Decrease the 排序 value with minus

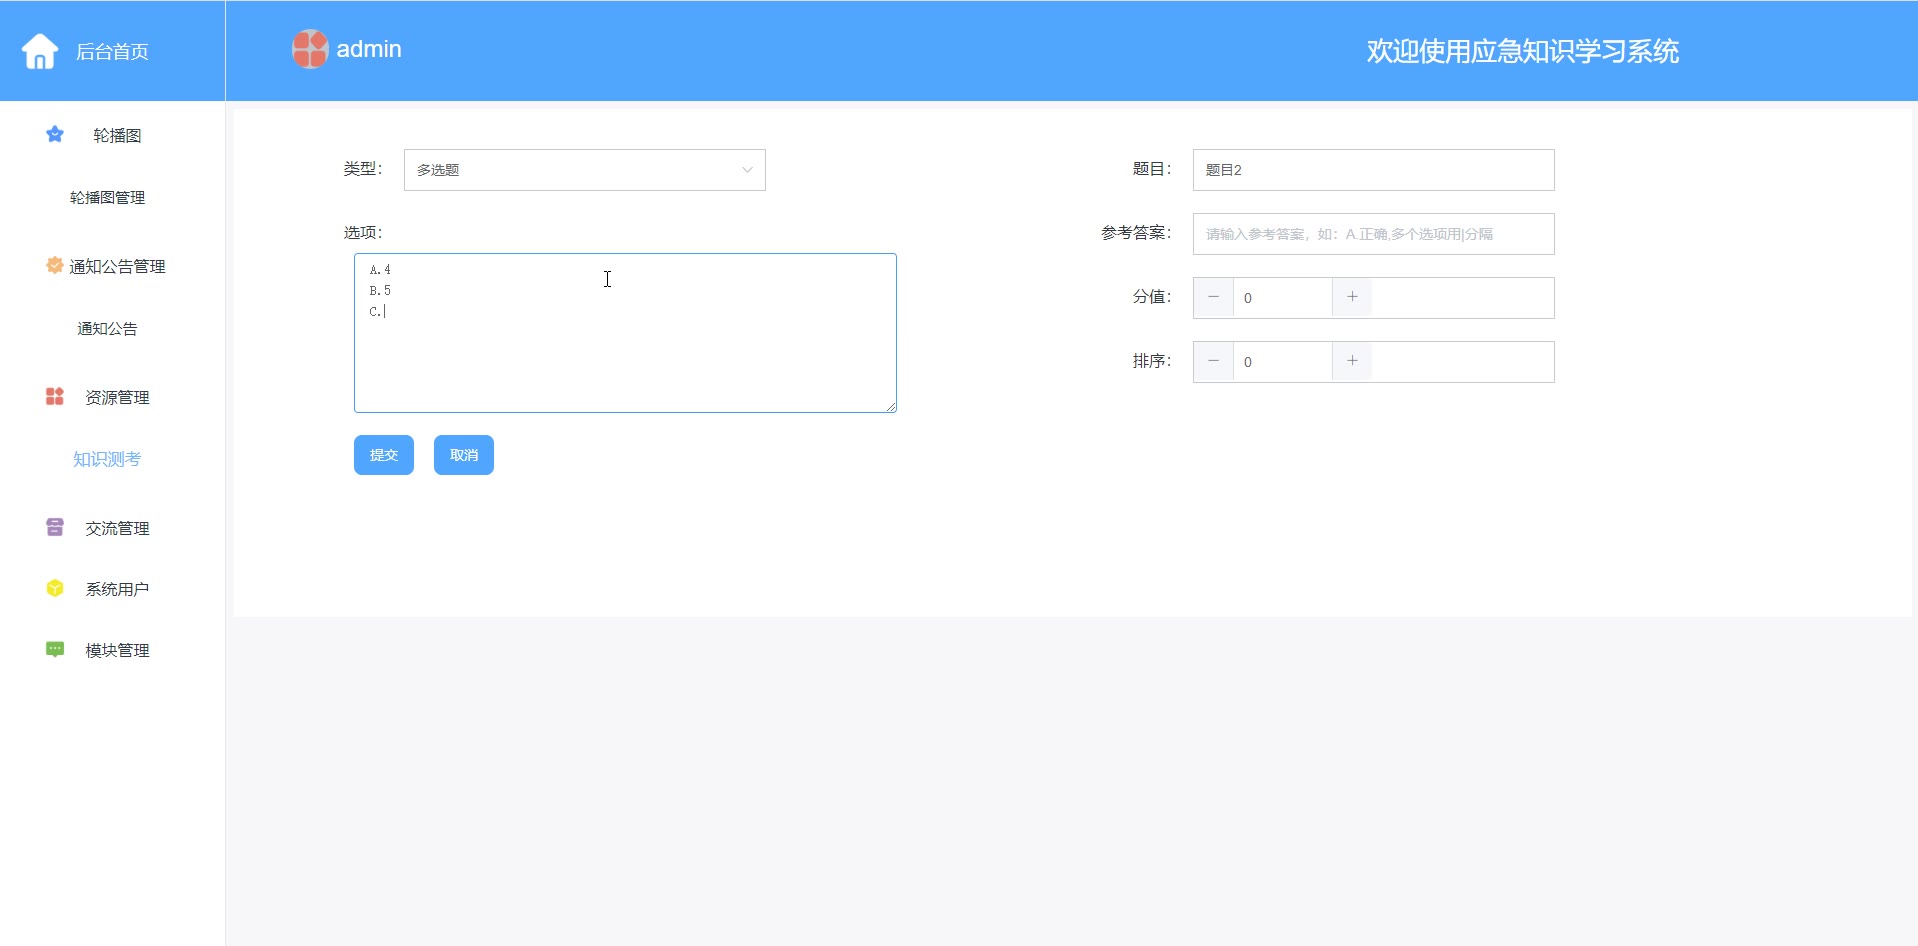pyautogui.click(x=1213, y=361)
